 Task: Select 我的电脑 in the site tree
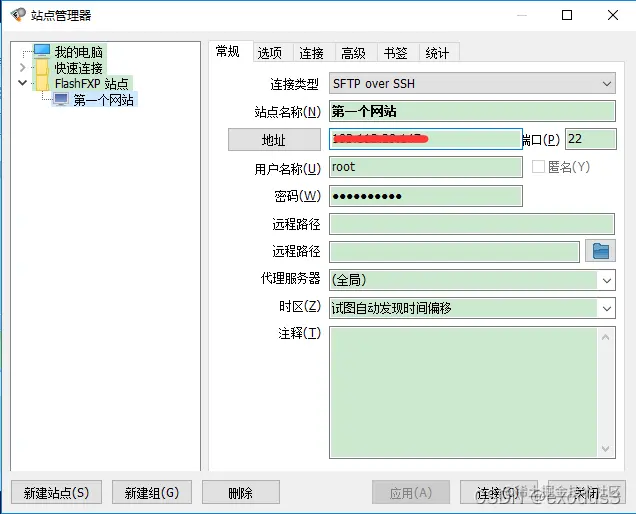(79, 52)
